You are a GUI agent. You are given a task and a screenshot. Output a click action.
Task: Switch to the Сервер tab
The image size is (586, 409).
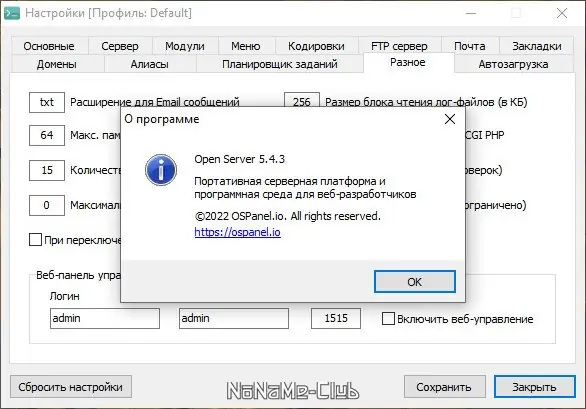click(x=120, y=46)
